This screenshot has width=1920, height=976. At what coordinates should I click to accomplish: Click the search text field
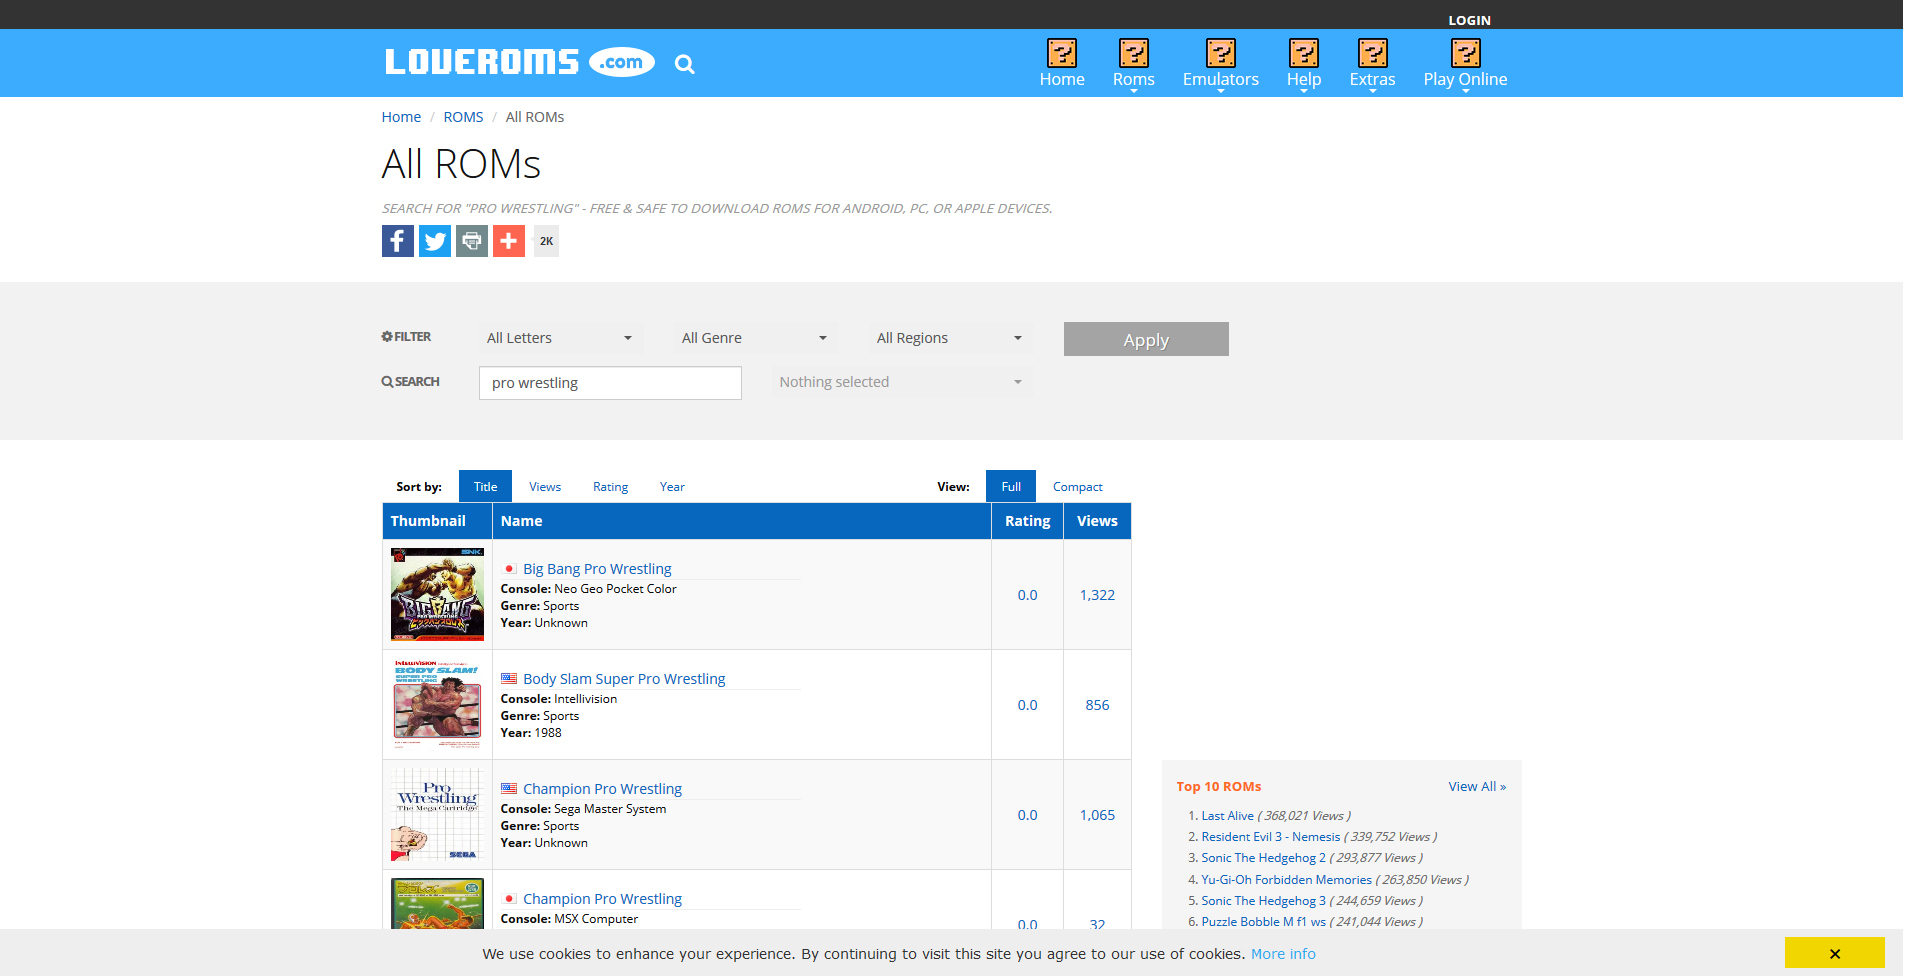610,383
